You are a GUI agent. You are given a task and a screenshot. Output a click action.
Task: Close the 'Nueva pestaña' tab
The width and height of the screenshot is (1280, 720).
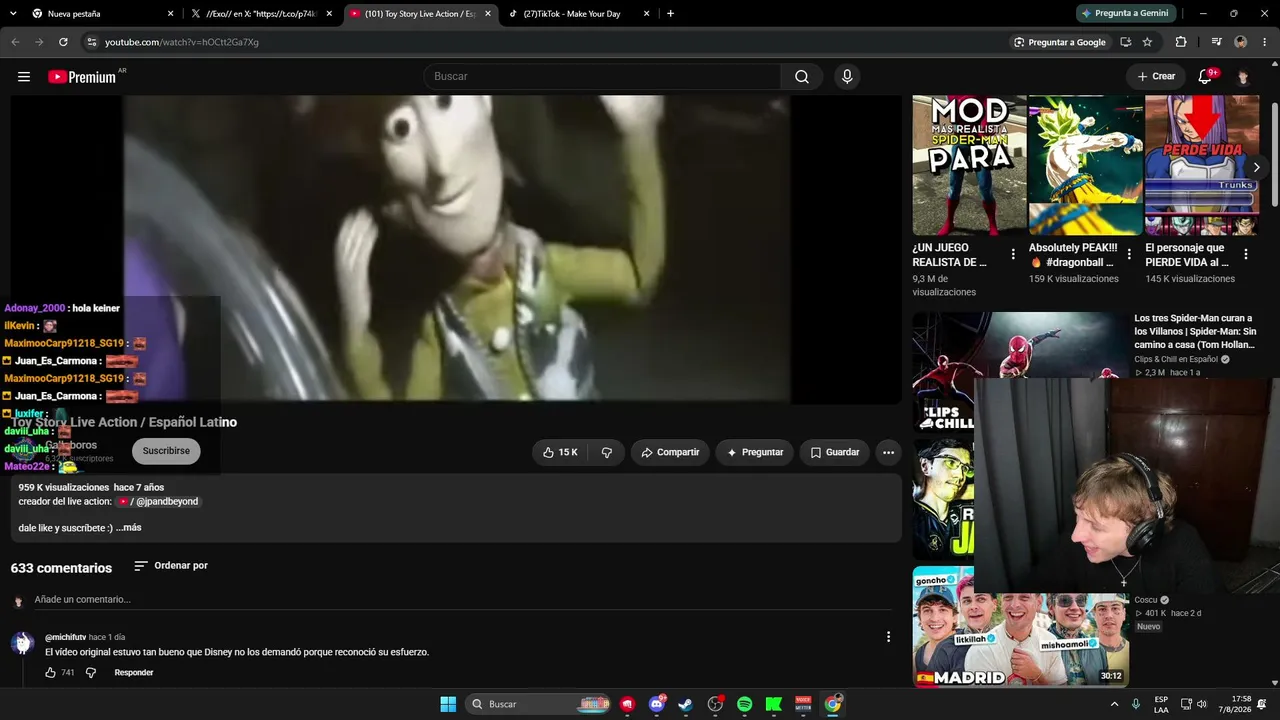point(170,14)
